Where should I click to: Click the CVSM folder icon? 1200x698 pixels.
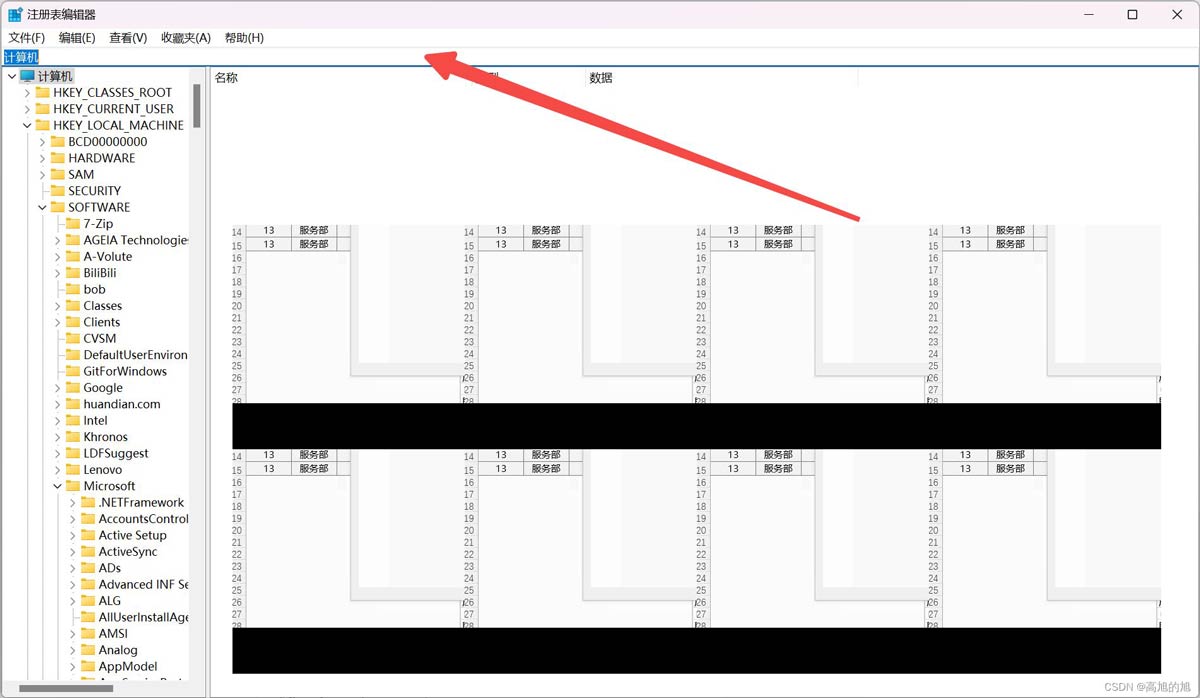tap(73, 339)
